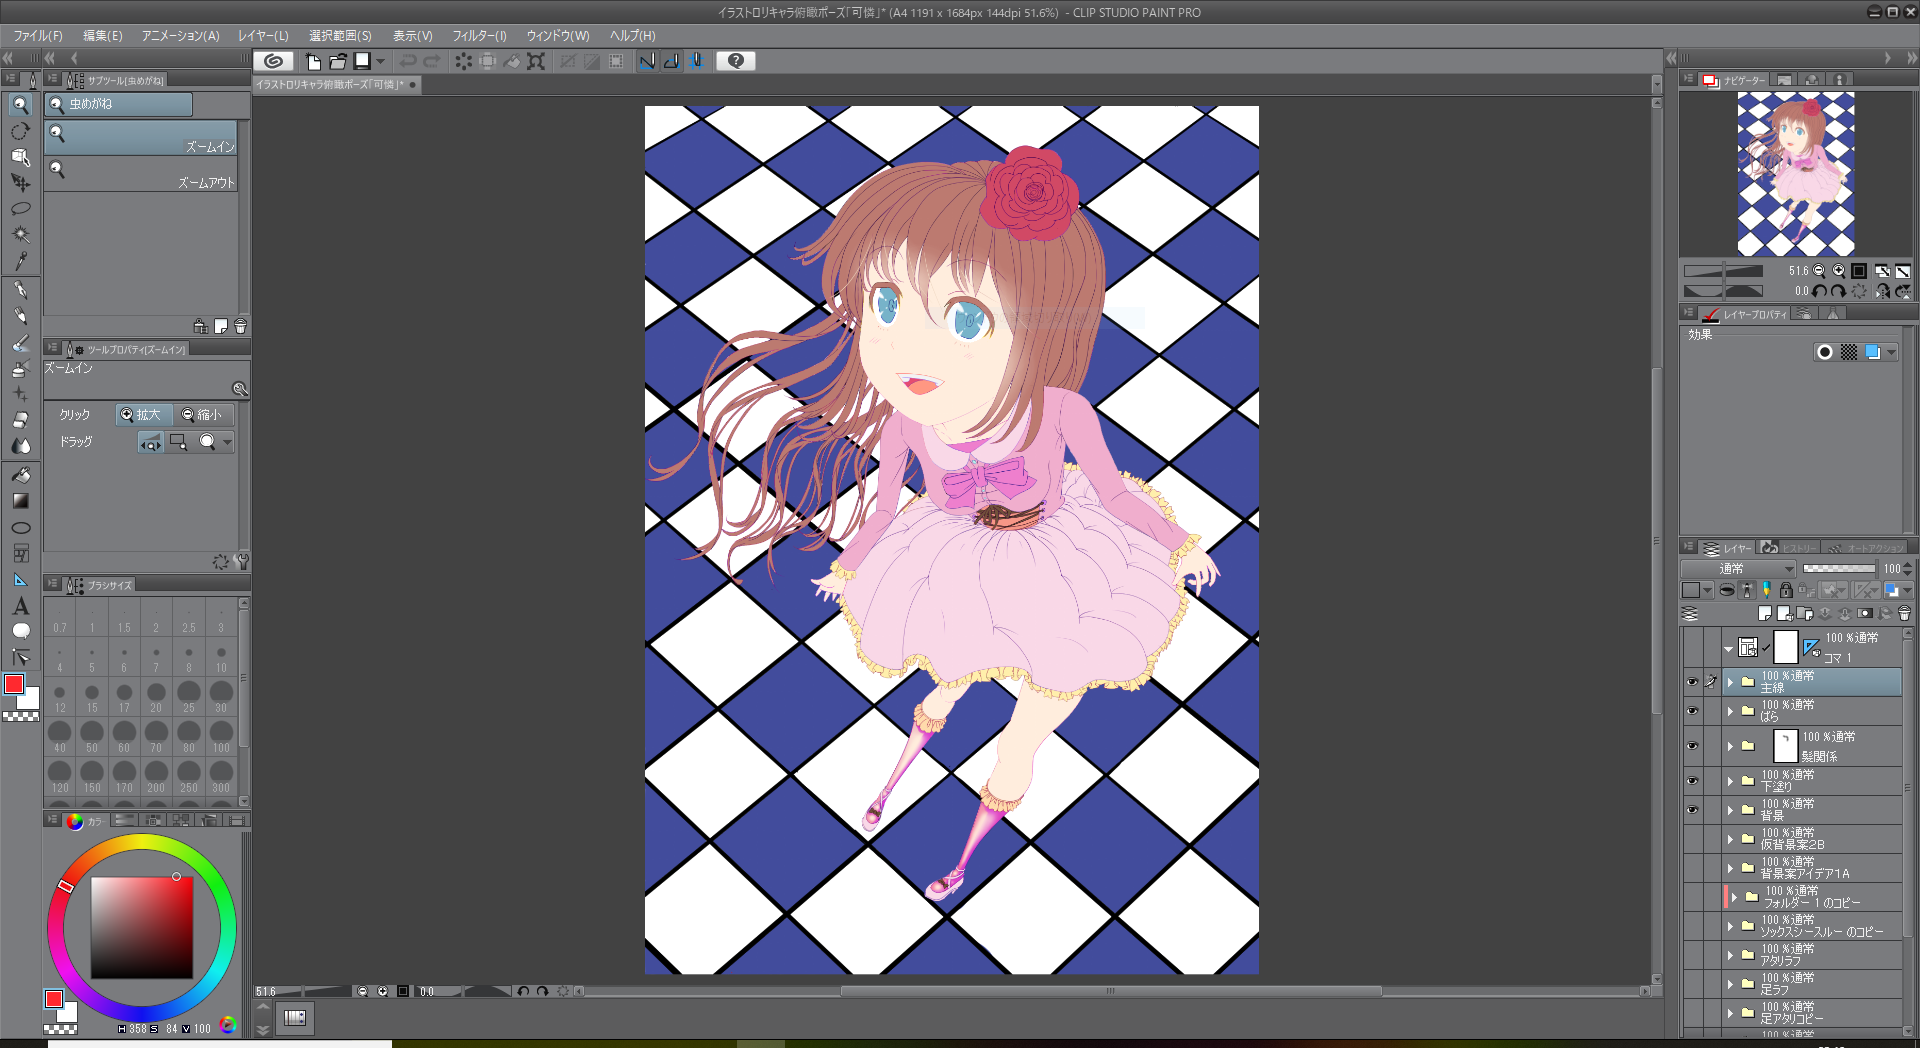Viewport: 1920px width, 1048px height.
Task: Expand the 下塗り layer folder
Action: (x=1730, y=781)
